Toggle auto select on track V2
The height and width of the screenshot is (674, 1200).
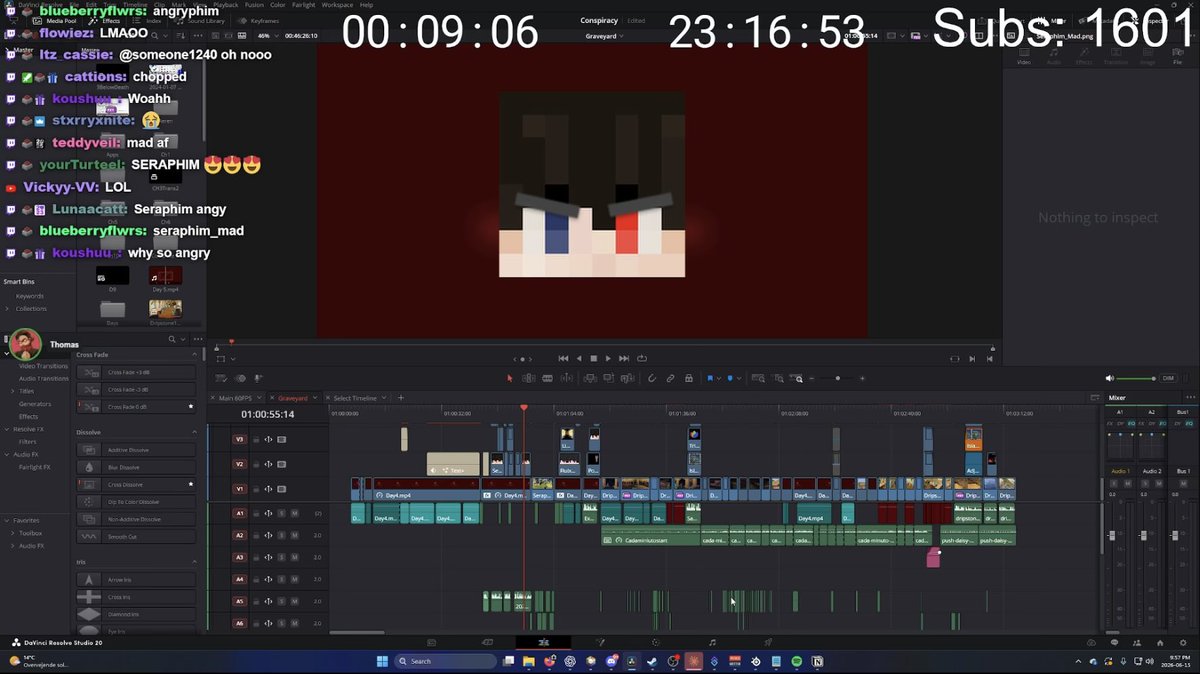click(268, 464)
